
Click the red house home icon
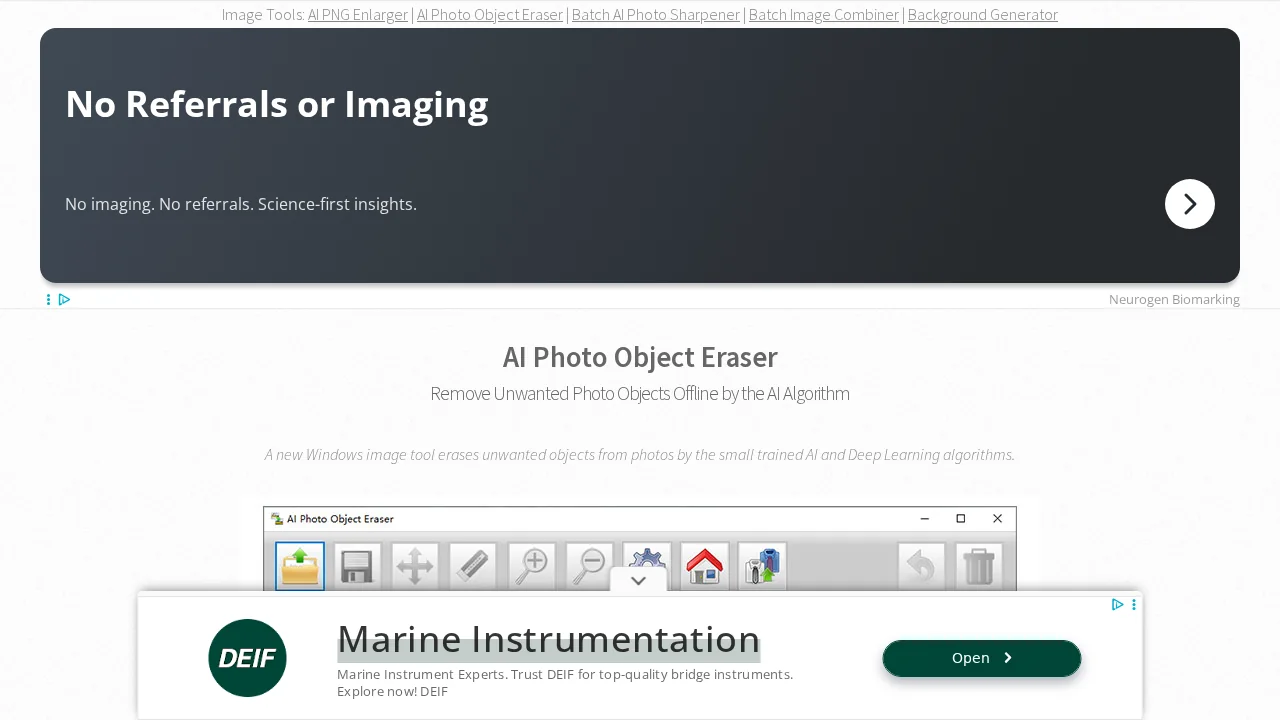(705, 566)
